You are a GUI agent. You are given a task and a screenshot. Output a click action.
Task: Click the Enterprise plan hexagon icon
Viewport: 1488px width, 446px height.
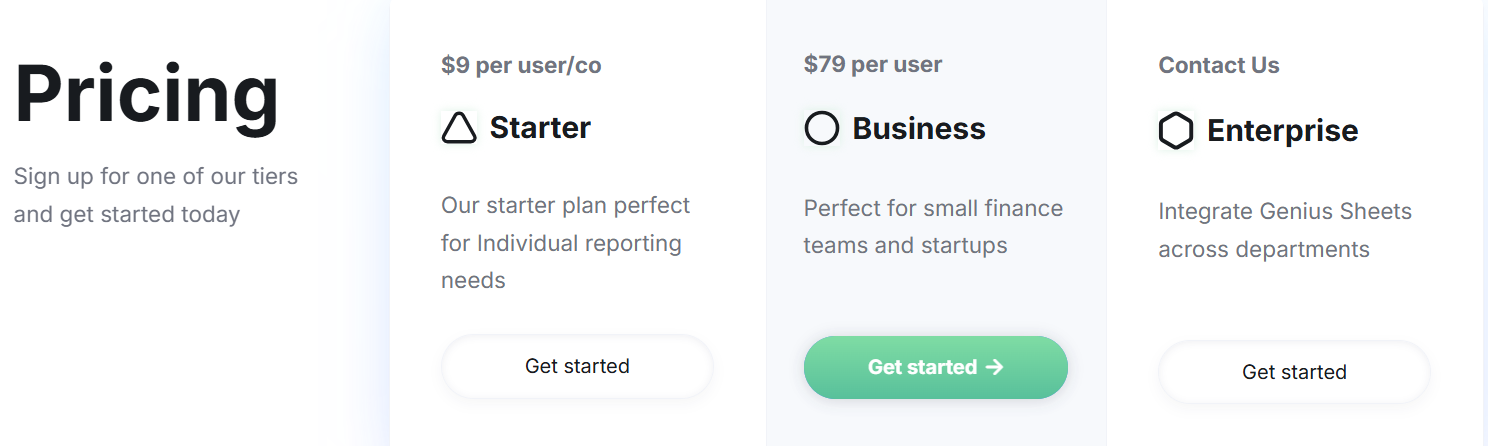[1176, 131]
